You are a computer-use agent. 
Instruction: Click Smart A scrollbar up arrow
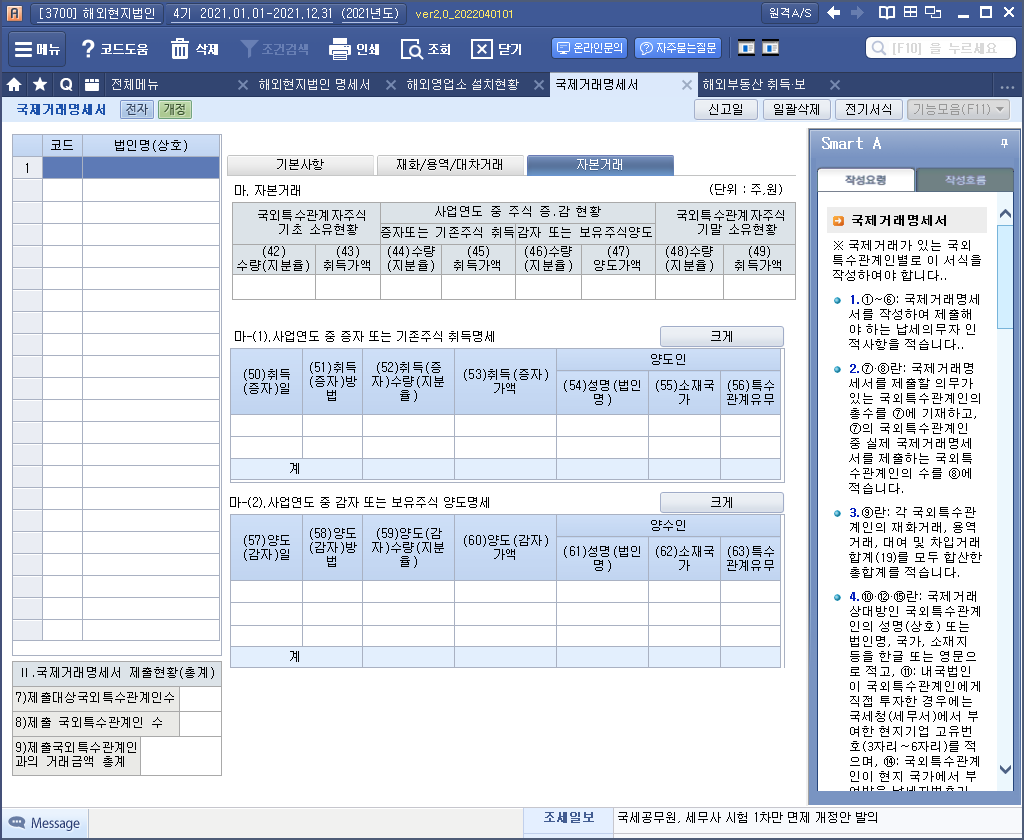(x=1005, y=214)
